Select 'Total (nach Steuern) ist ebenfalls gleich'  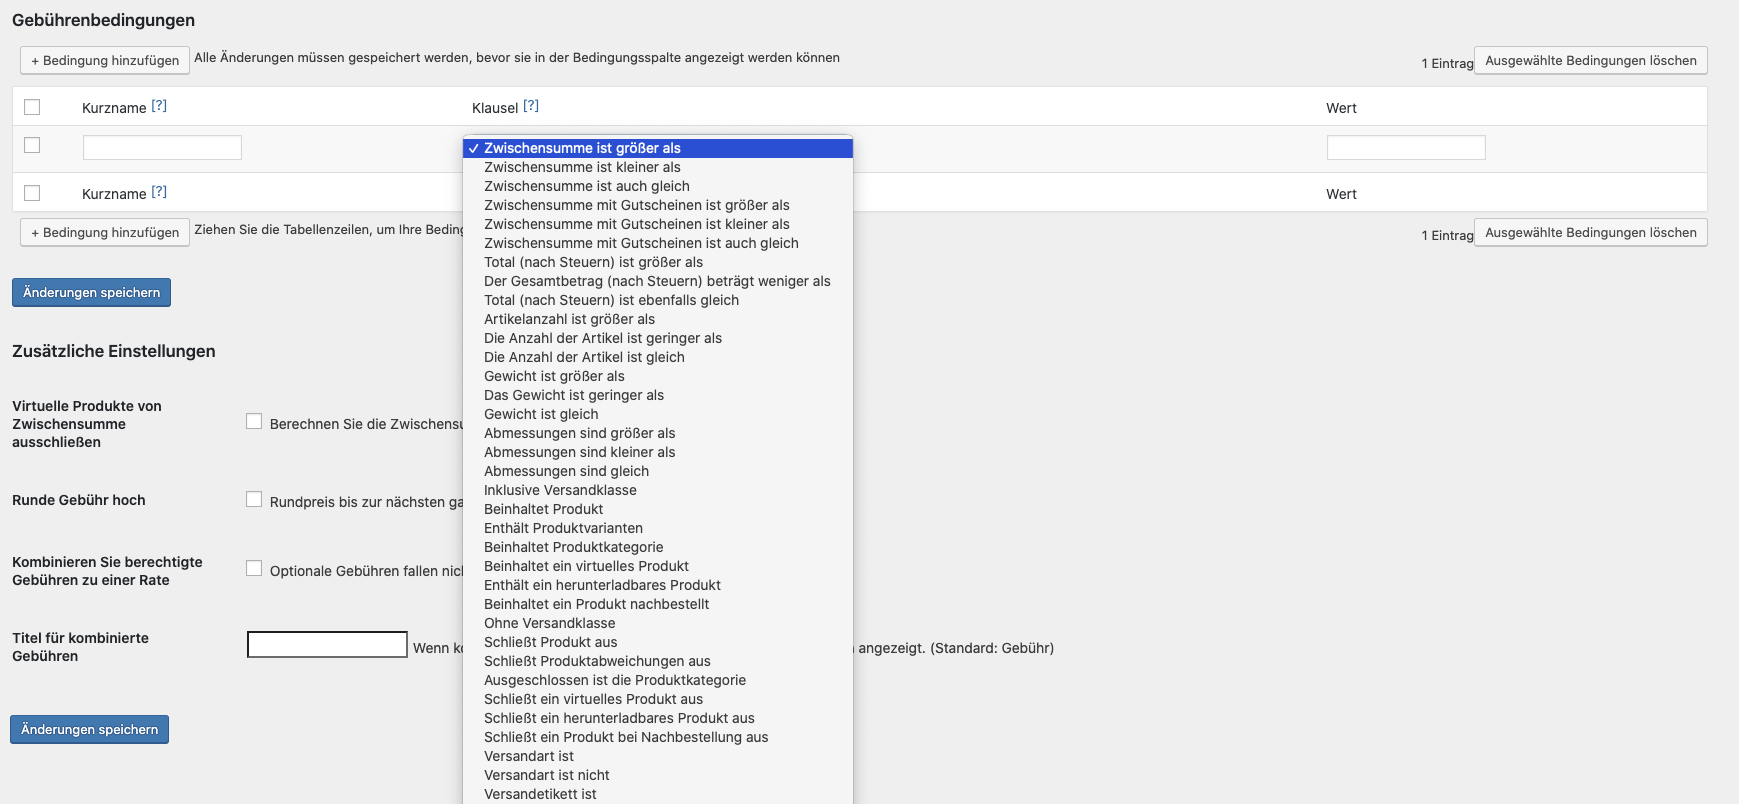(x=658, y=300)
